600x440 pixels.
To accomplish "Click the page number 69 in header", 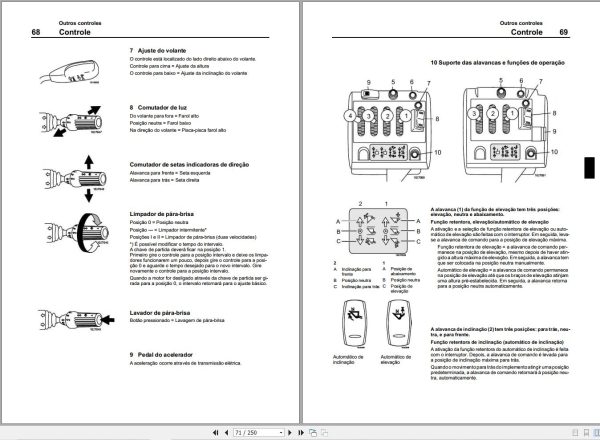I will click(x=564, y=32).
